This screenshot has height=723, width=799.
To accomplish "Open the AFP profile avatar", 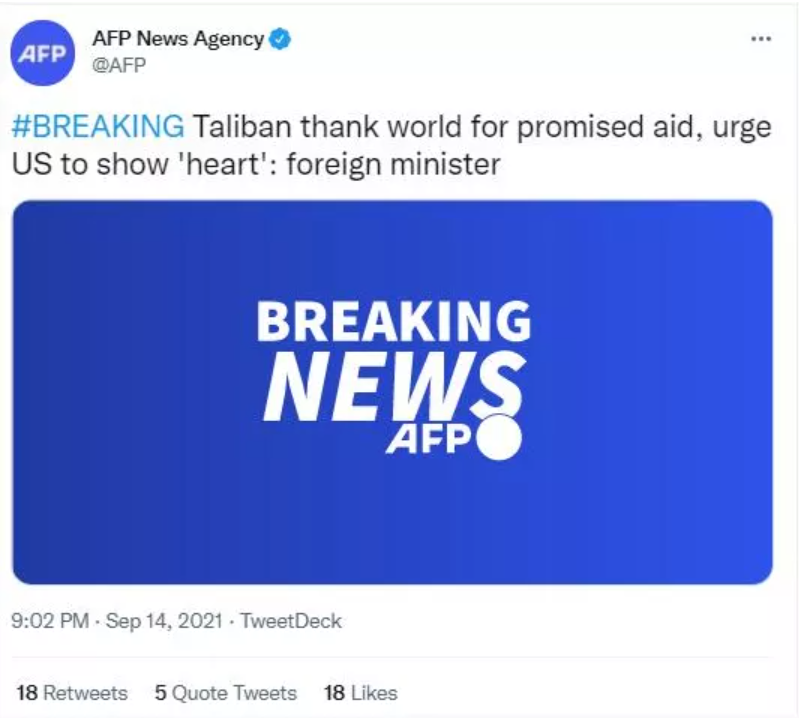I will (x=43, y=53).
